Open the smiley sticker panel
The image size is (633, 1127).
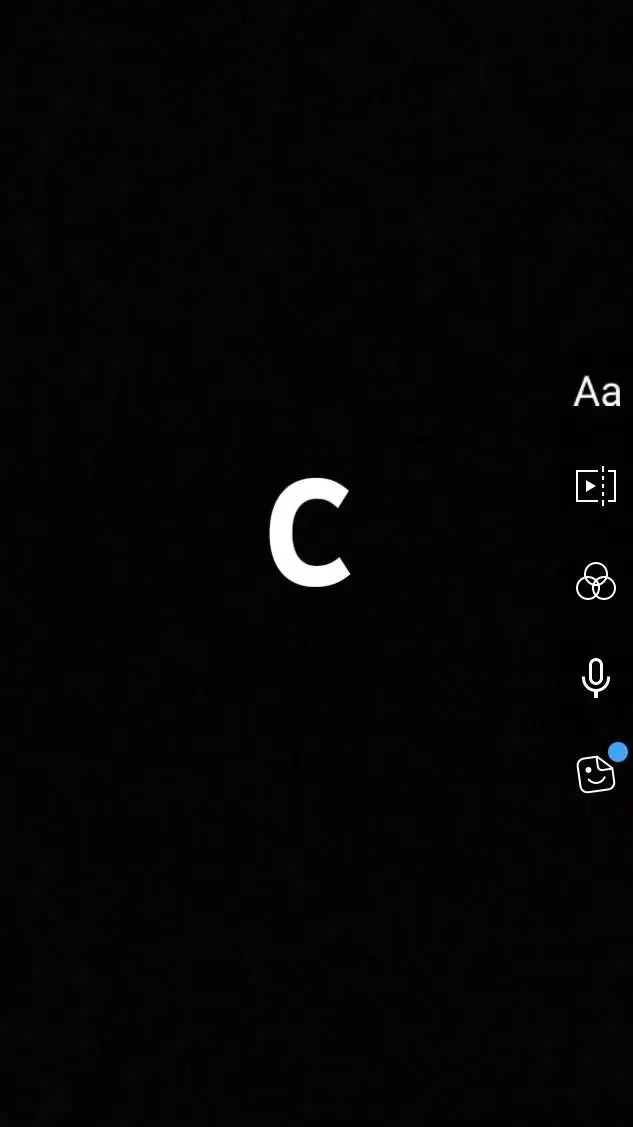596,774
